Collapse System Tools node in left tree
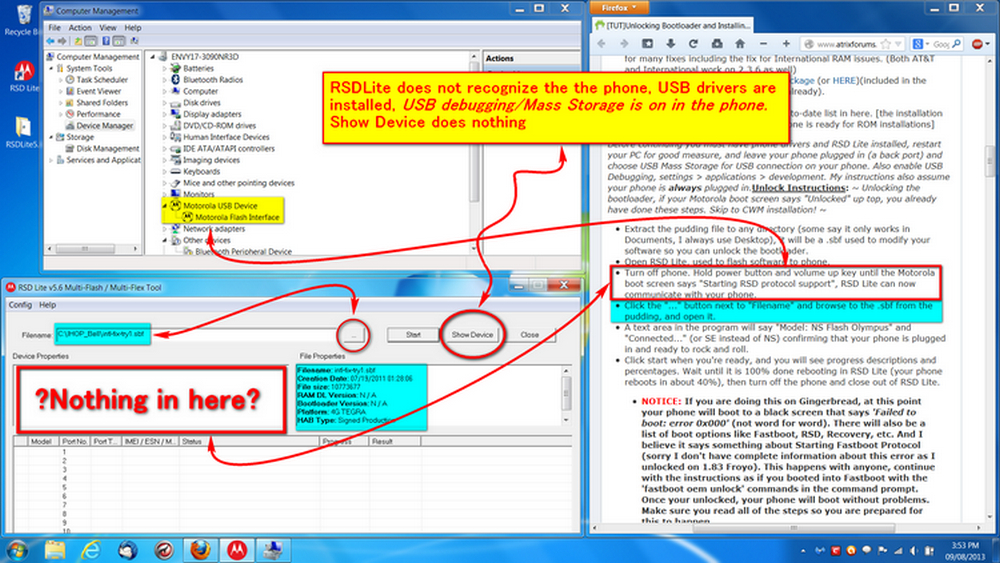The image size is (1000, 563). point(51,68)
